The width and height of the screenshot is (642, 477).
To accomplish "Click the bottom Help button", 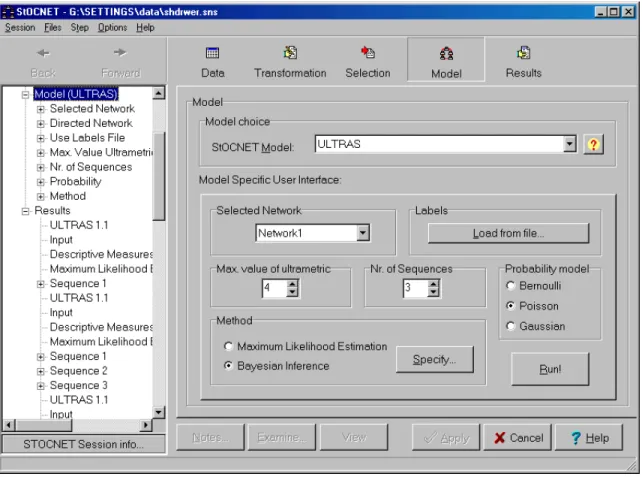I will pyautogui.click(x=589, y=437).
